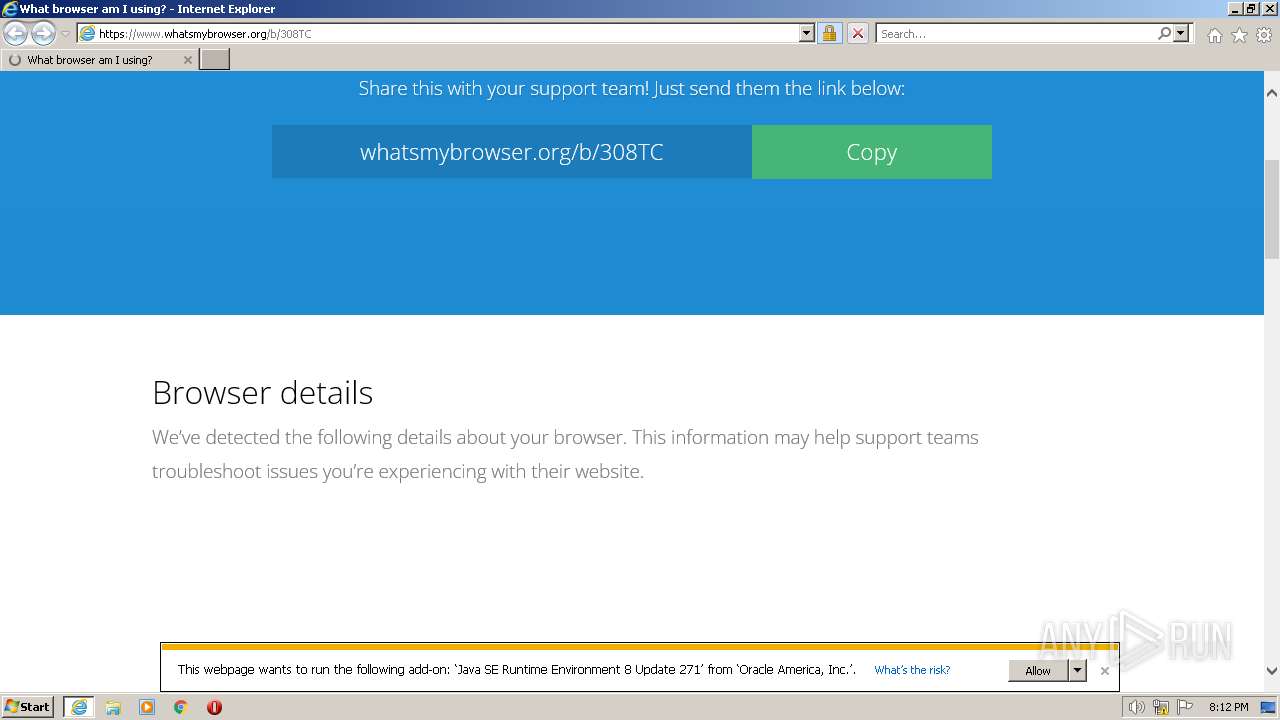Click the 'Share this with your support team' text
Viewport: 1280px width, 720px height.
631,88
